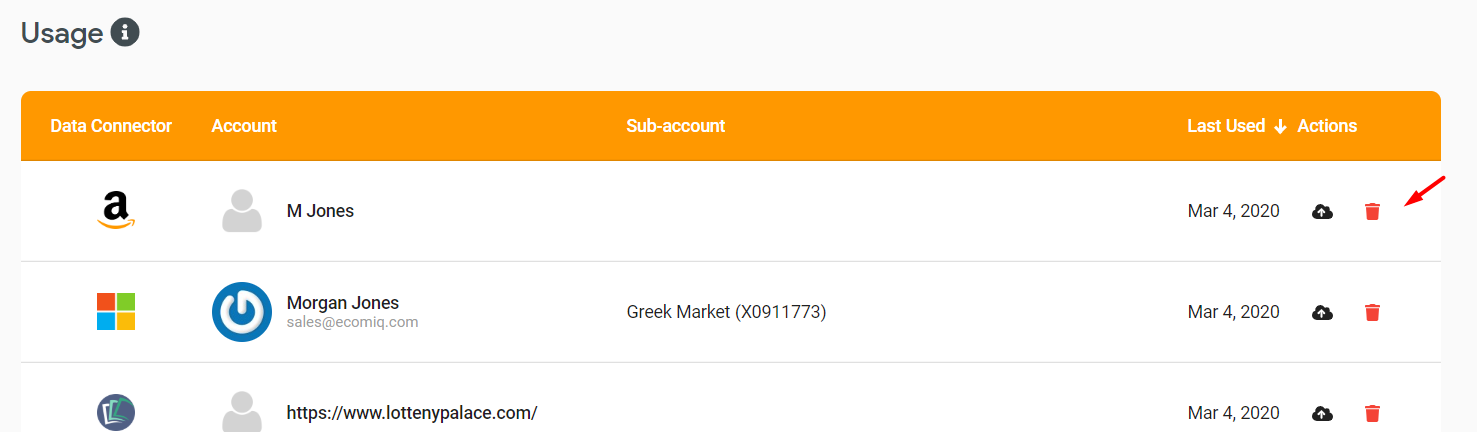
Task: Select Greek Market (X0911773) sub-account
Action: tap(726, 312)
